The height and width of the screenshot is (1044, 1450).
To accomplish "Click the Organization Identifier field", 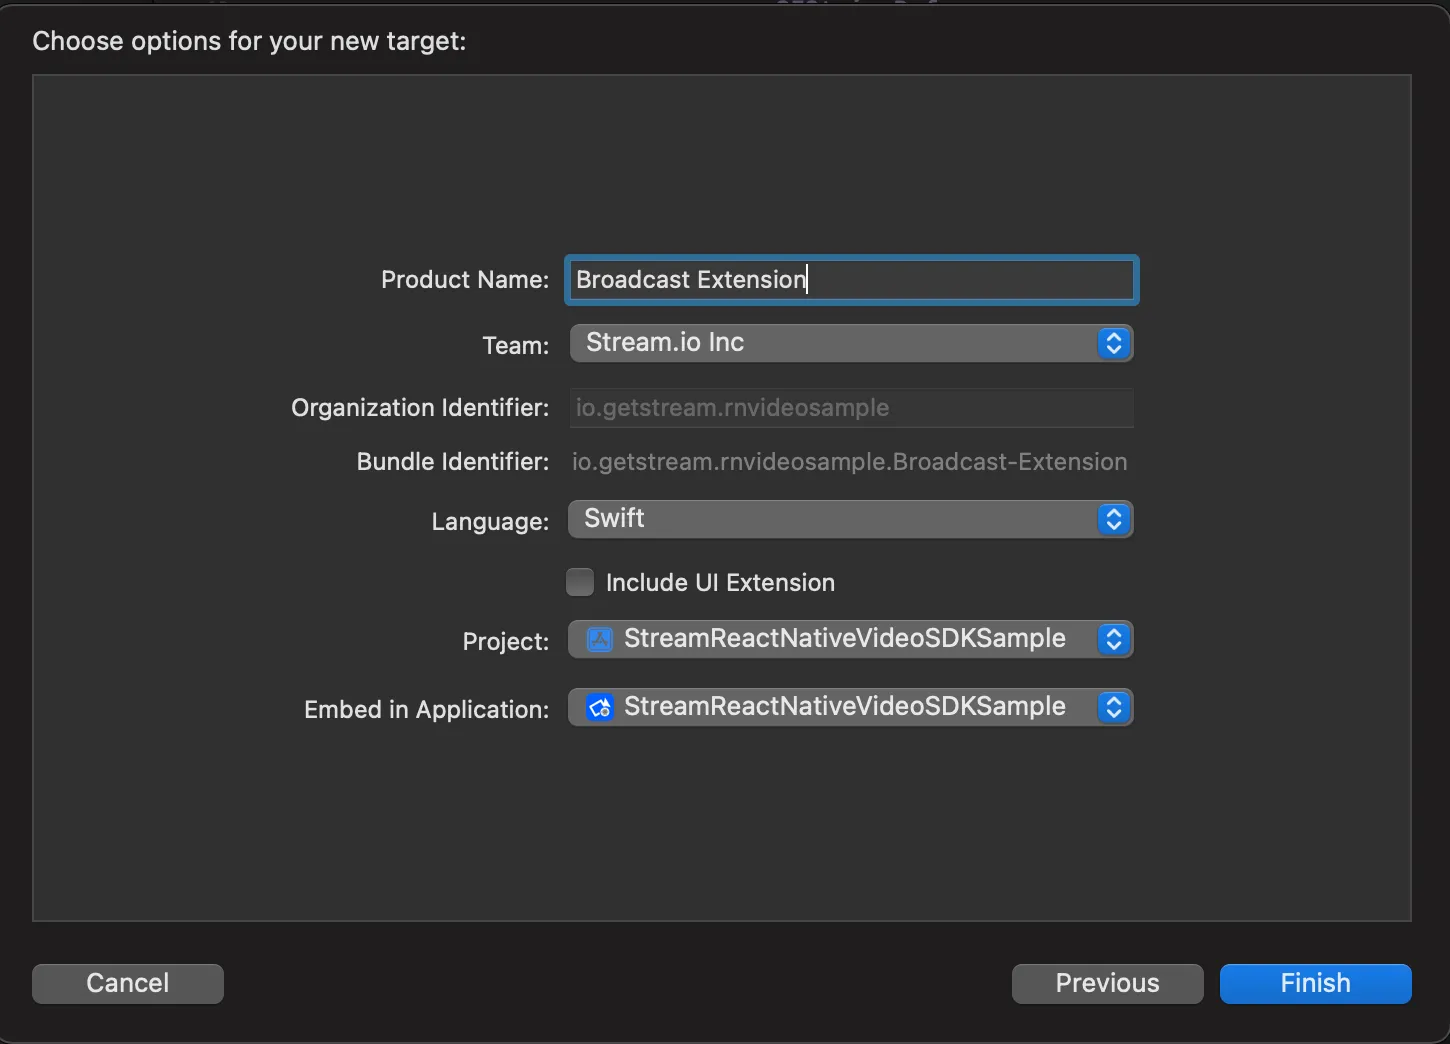I will [850, 408].
